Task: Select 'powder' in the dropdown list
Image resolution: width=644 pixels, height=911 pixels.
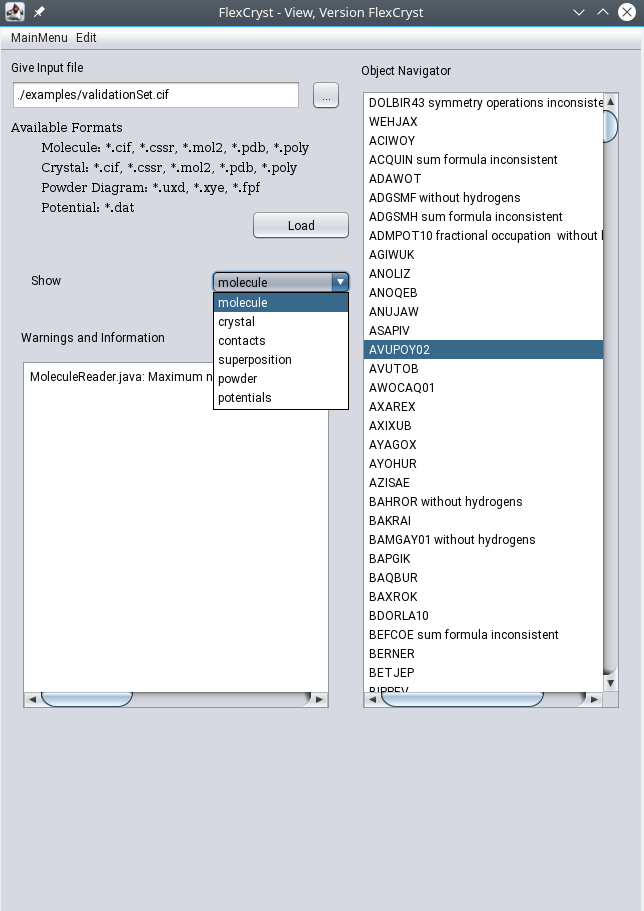Action: click(281, 379)
